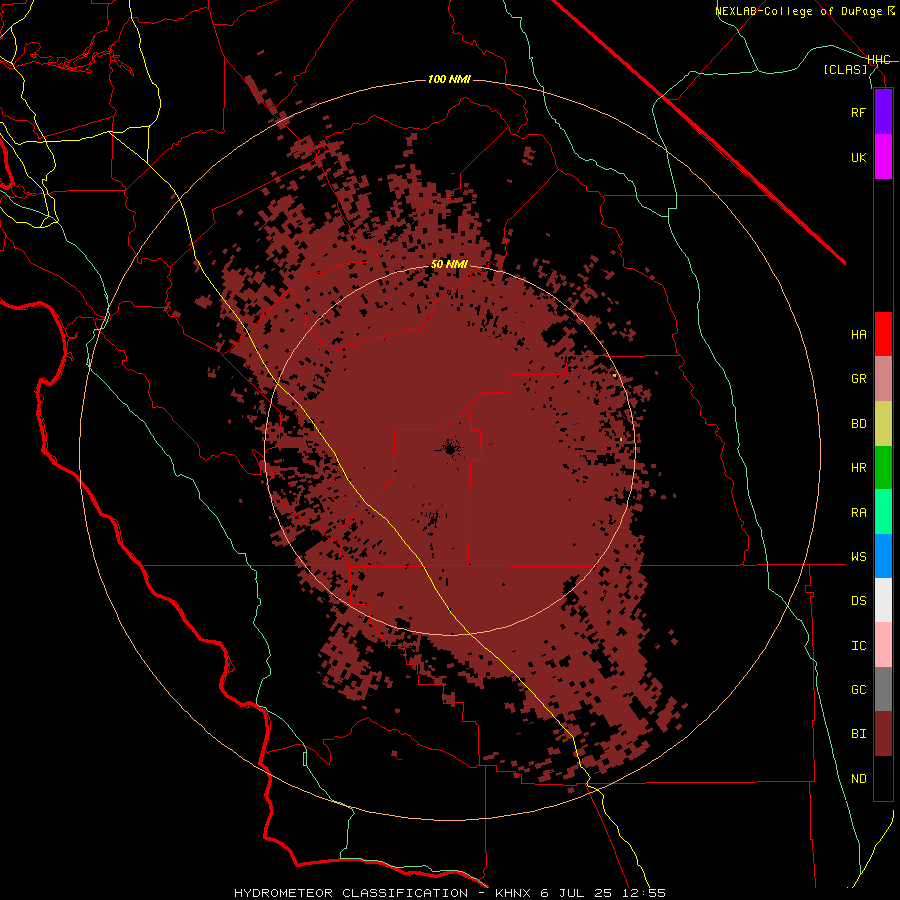This screenshot has height=900, width=900.
Task: Pick the RA light-green legend swatch
Action: [x=883, y=512]
